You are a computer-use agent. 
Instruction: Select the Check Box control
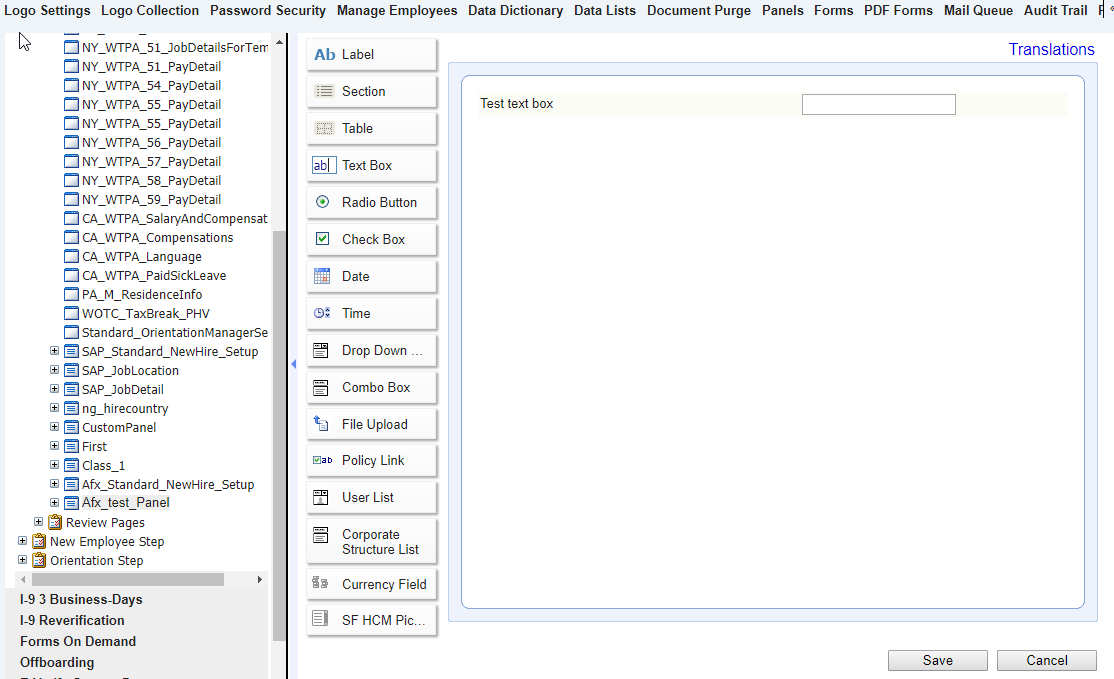[371, 239]
